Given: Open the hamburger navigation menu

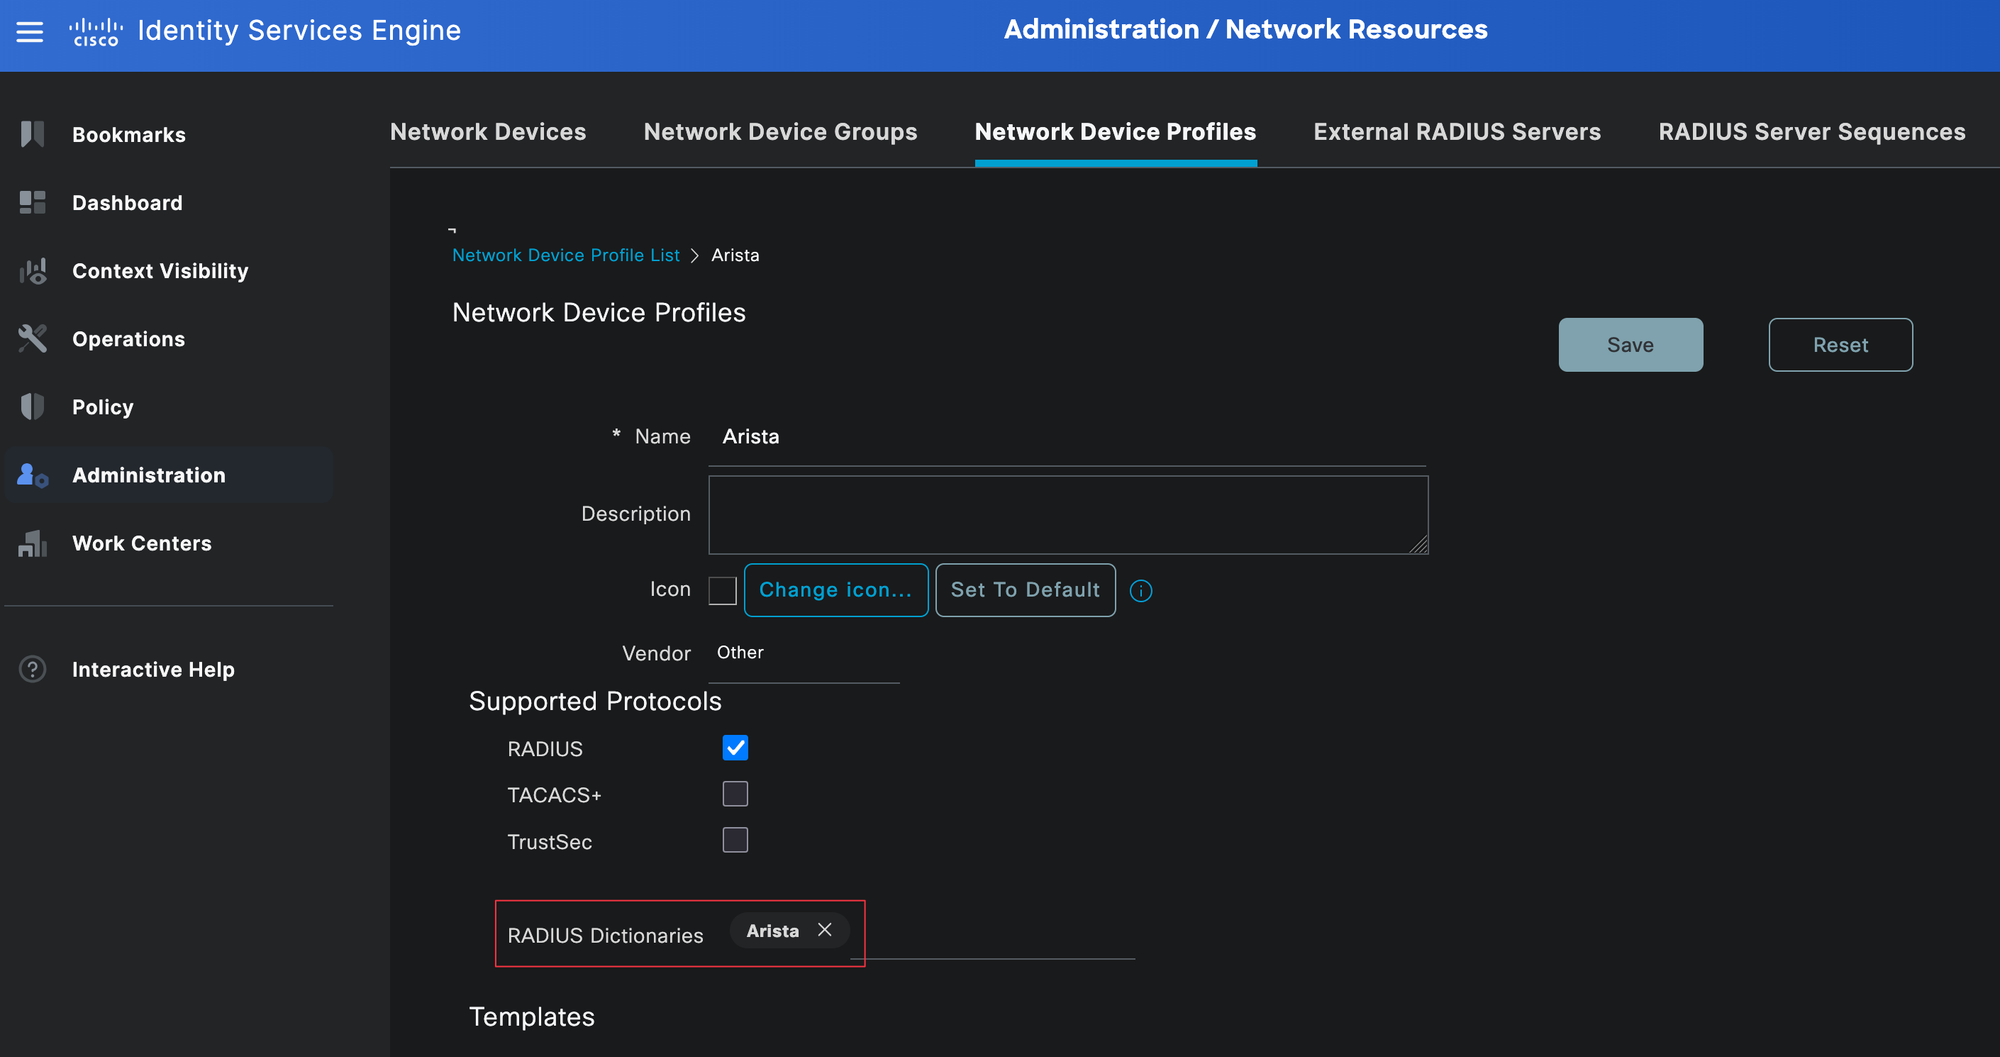Looking at the screenshot, I should point(30,32).
